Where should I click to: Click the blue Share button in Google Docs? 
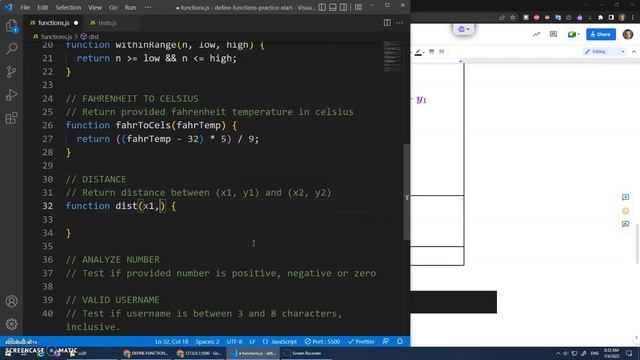601,34
